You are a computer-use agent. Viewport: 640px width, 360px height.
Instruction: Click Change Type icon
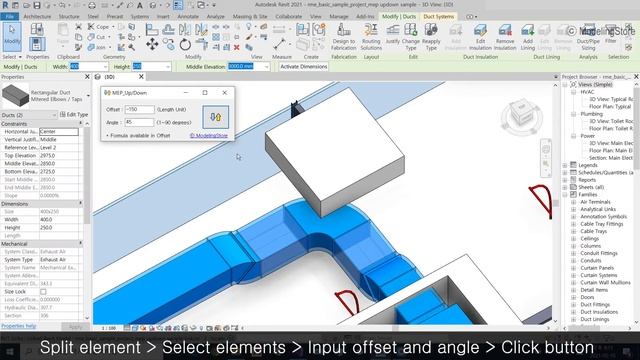411,37
